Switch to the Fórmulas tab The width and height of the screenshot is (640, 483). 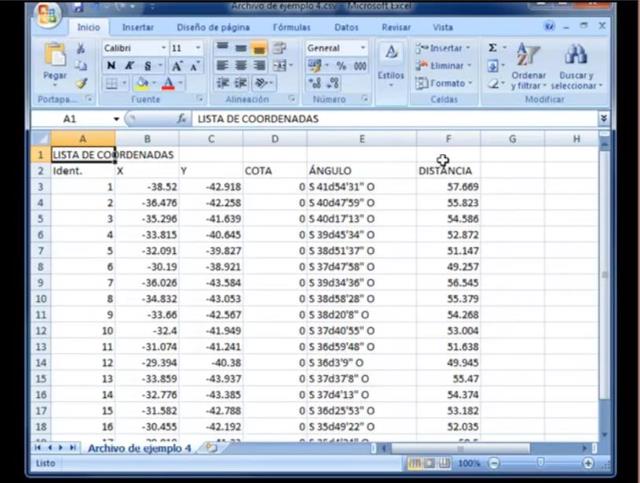[x=291, y=27]
